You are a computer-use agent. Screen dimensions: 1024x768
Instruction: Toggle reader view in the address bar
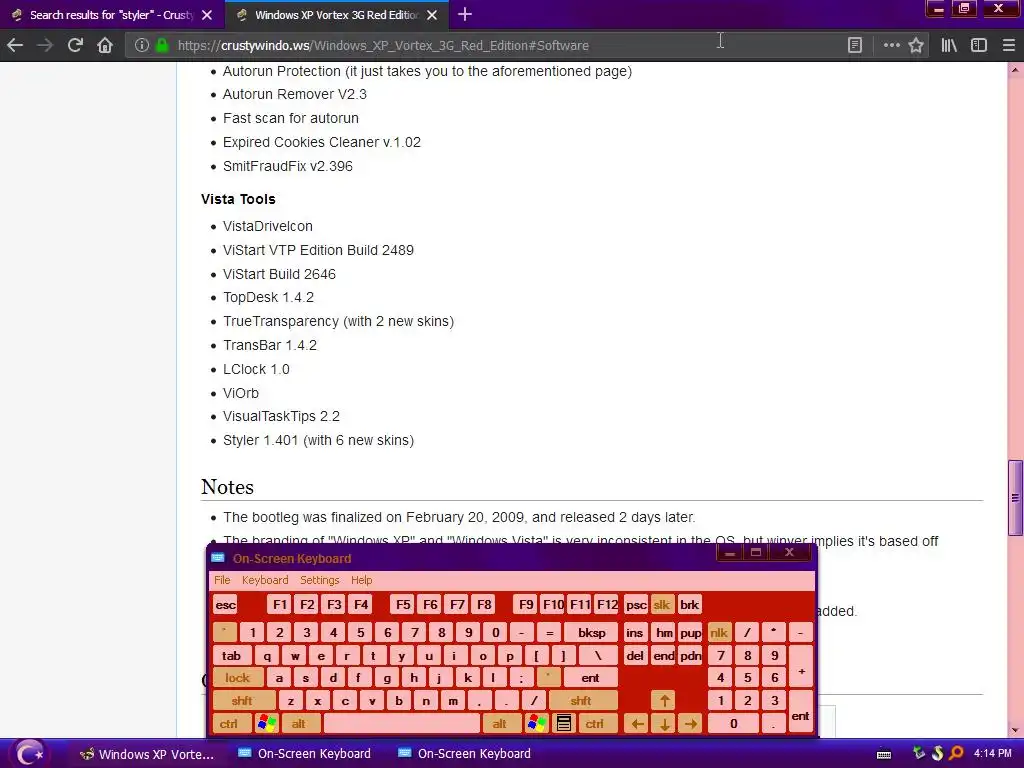tap(854, 45)
